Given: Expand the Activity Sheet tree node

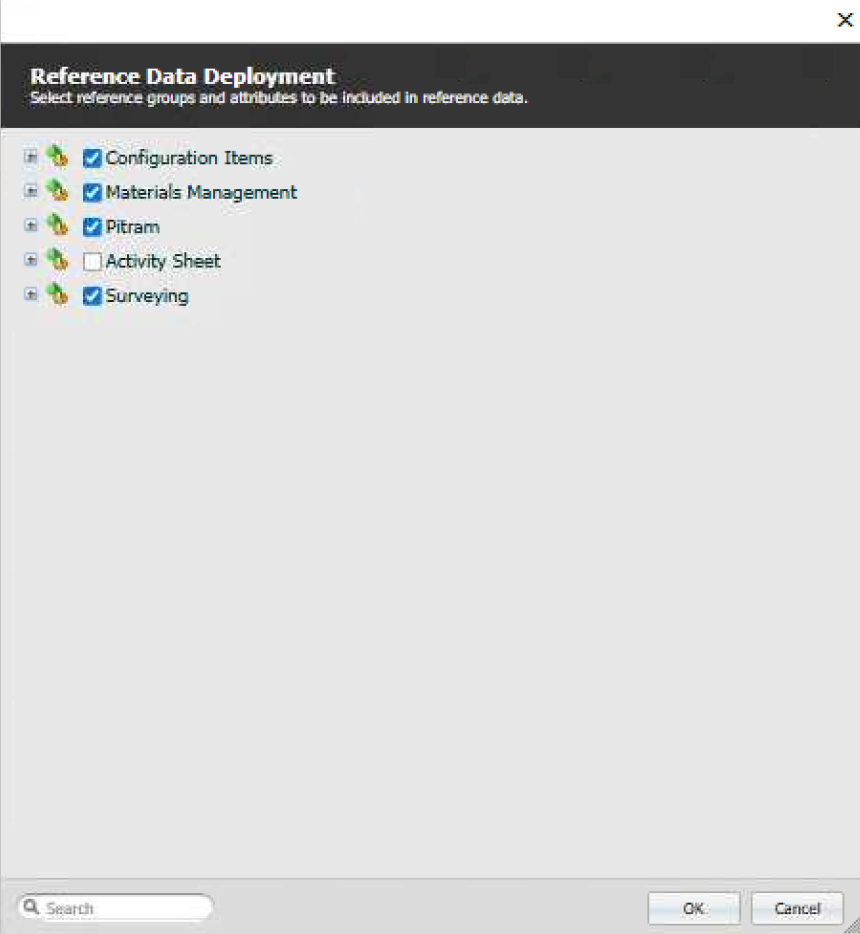Looking at the screenshot, I should 30,260.
